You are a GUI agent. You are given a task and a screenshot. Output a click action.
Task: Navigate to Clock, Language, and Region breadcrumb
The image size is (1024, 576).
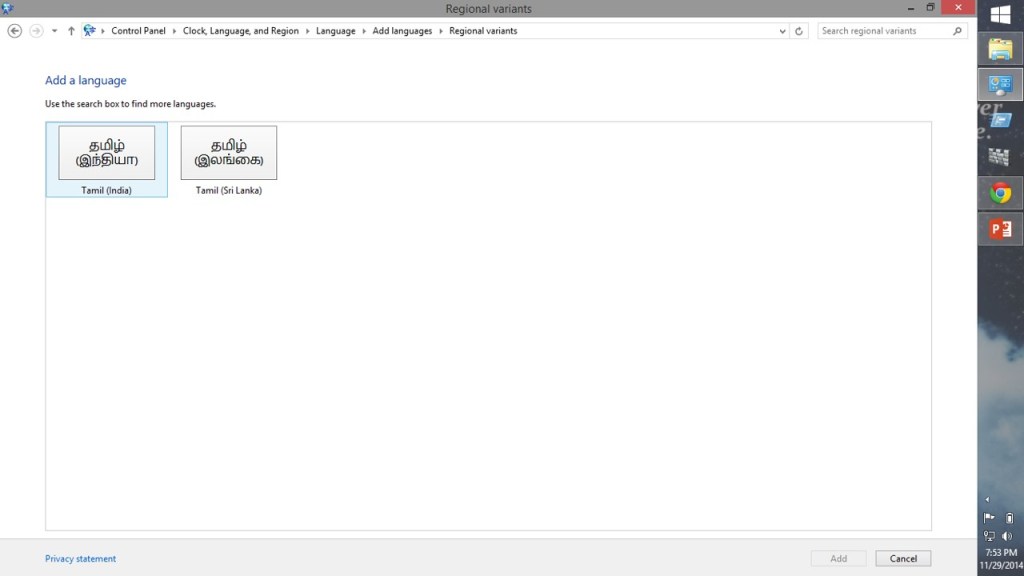coord(240,31)
